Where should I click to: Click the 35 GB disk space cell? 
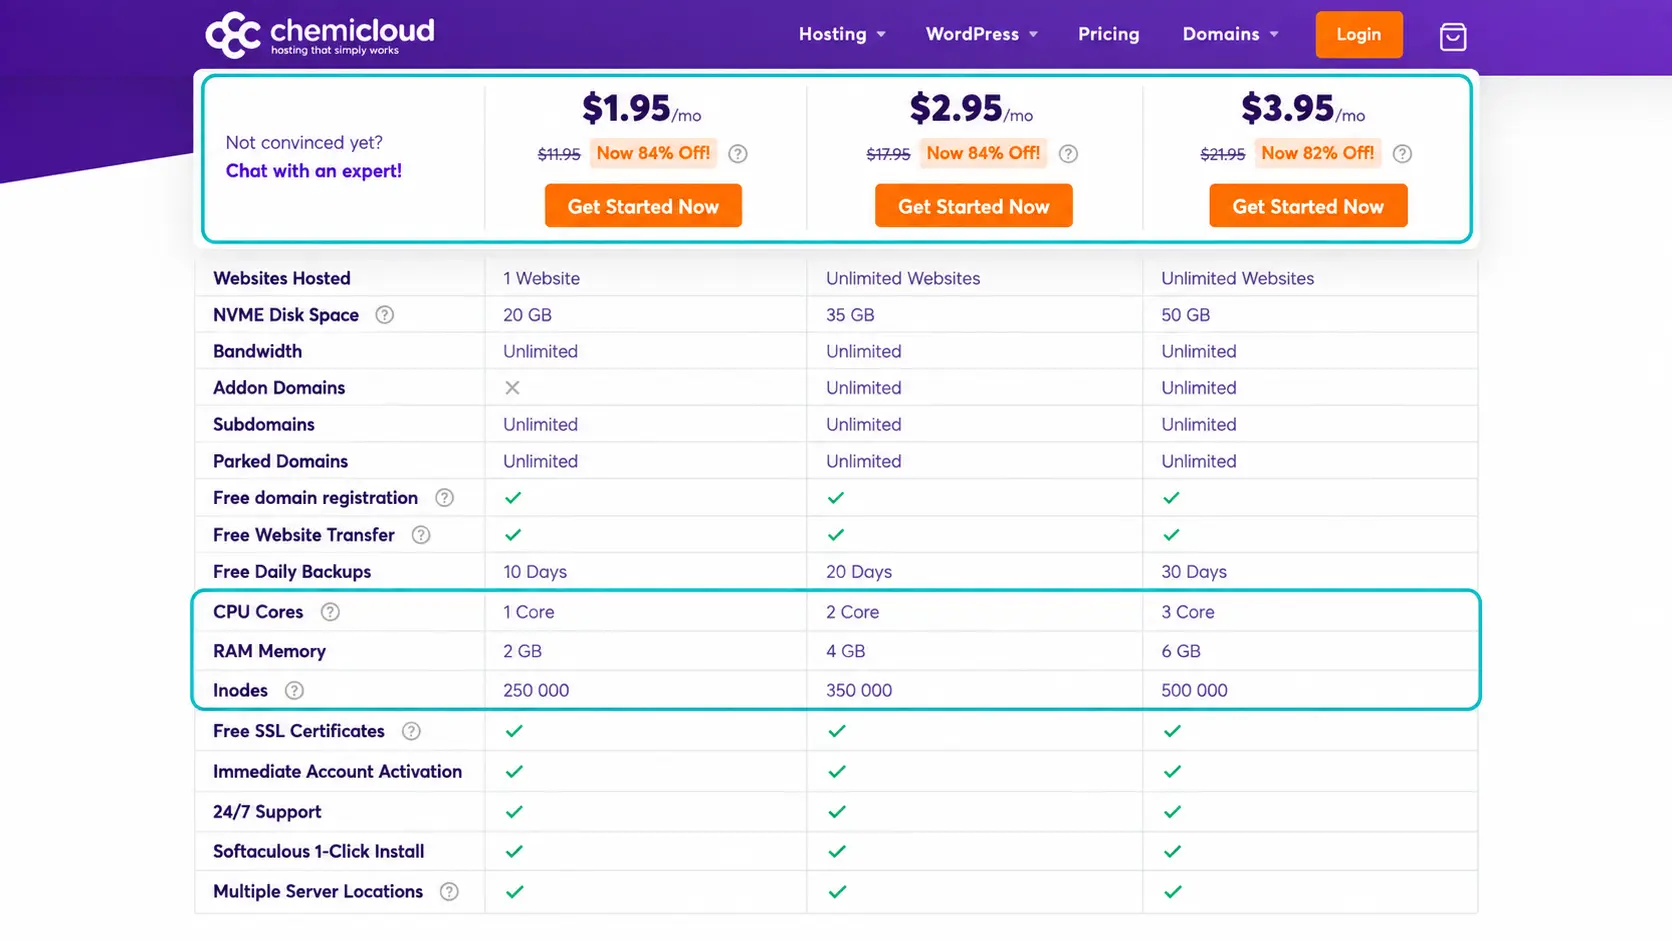pyautogui.click(x=850, y=315)
